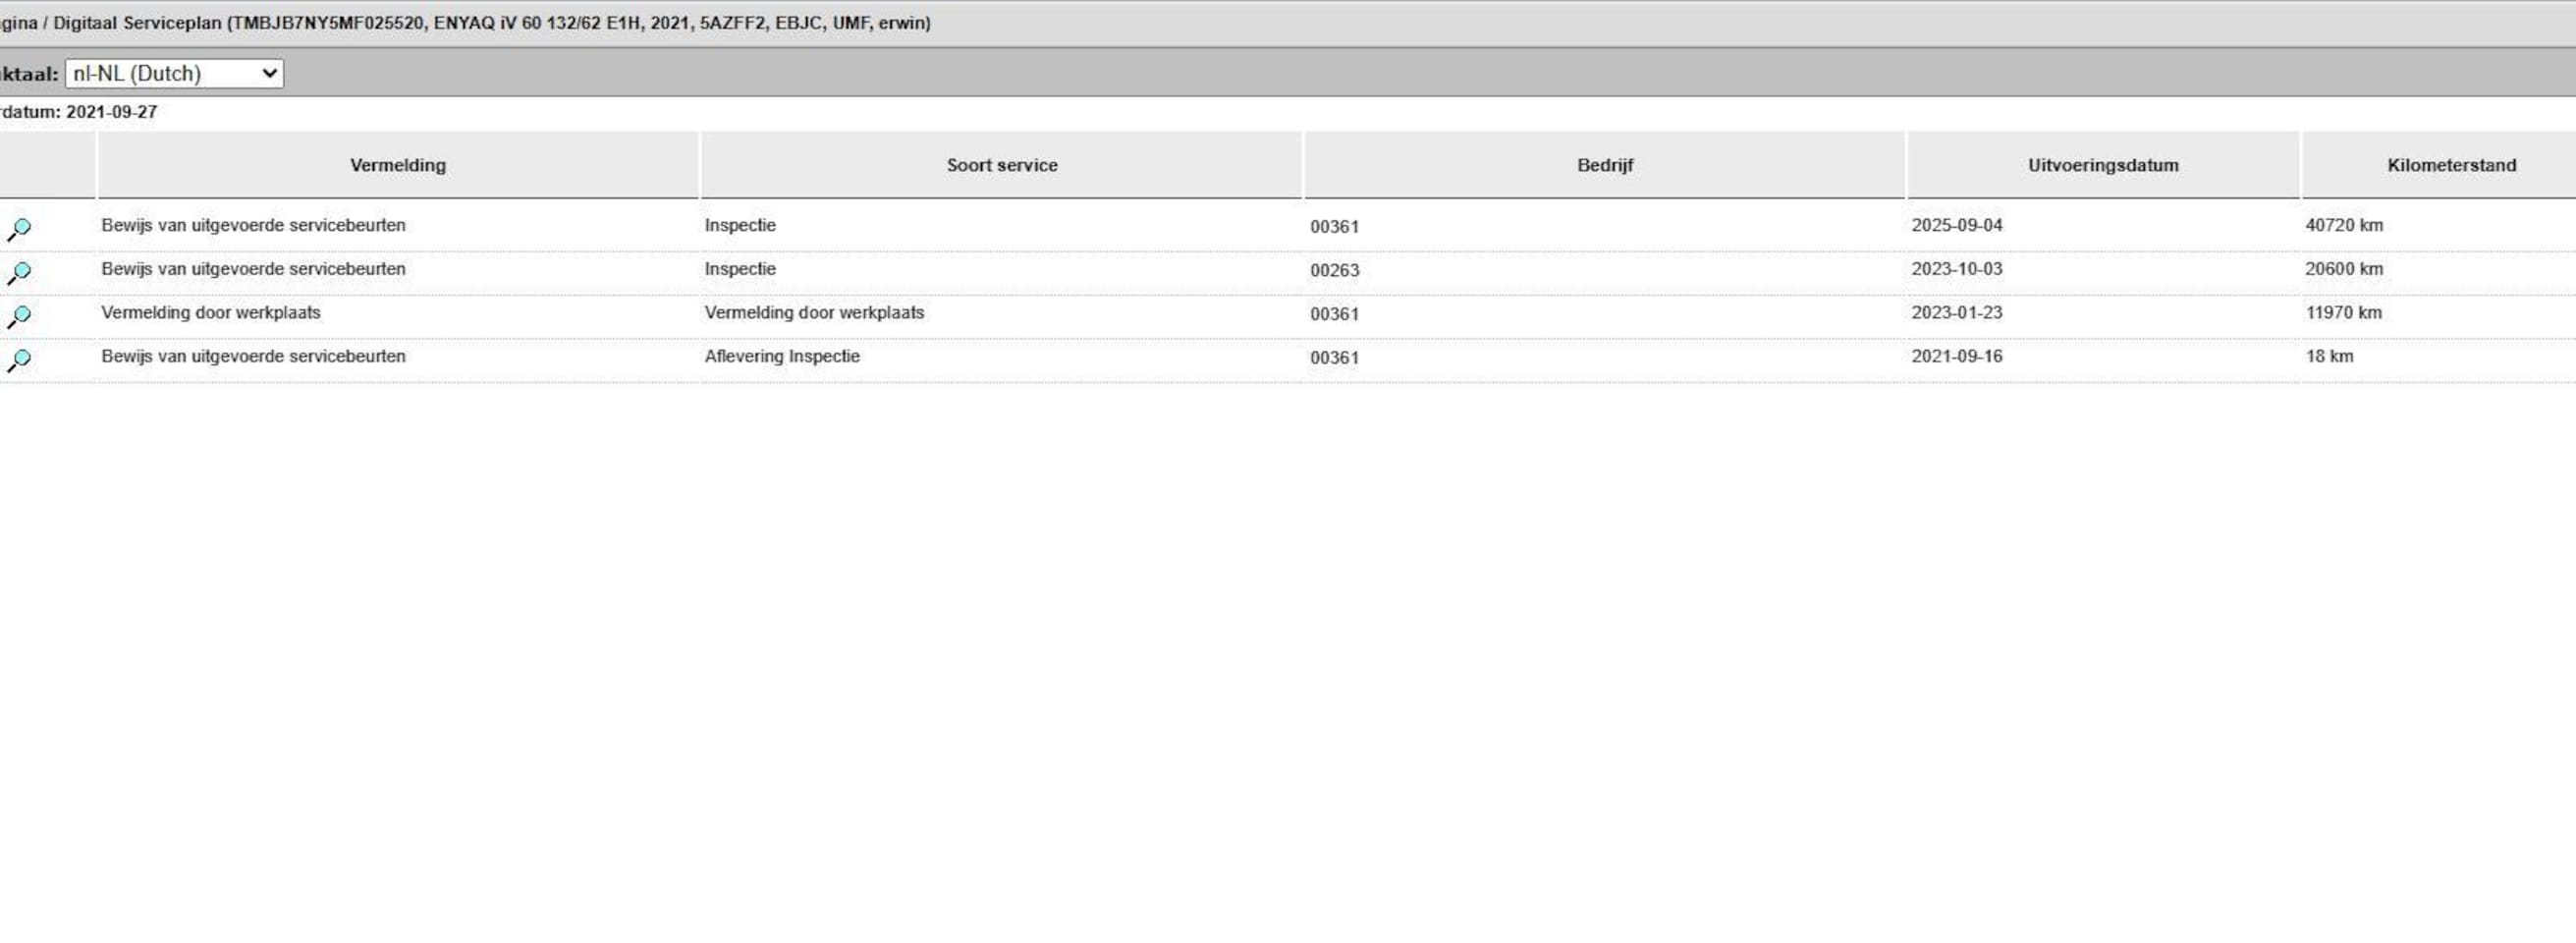Image resolution: width=2576 pixels, height=943 pixels.
Task: View details of the Vermelding door werkplaats row
Action: [19, 316]
